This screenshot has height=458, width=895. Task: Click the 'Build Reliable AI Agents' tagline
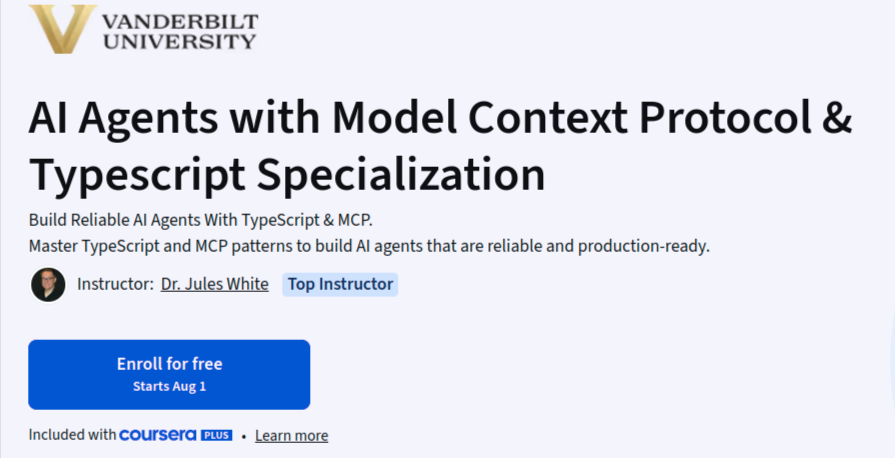point(201,220)
